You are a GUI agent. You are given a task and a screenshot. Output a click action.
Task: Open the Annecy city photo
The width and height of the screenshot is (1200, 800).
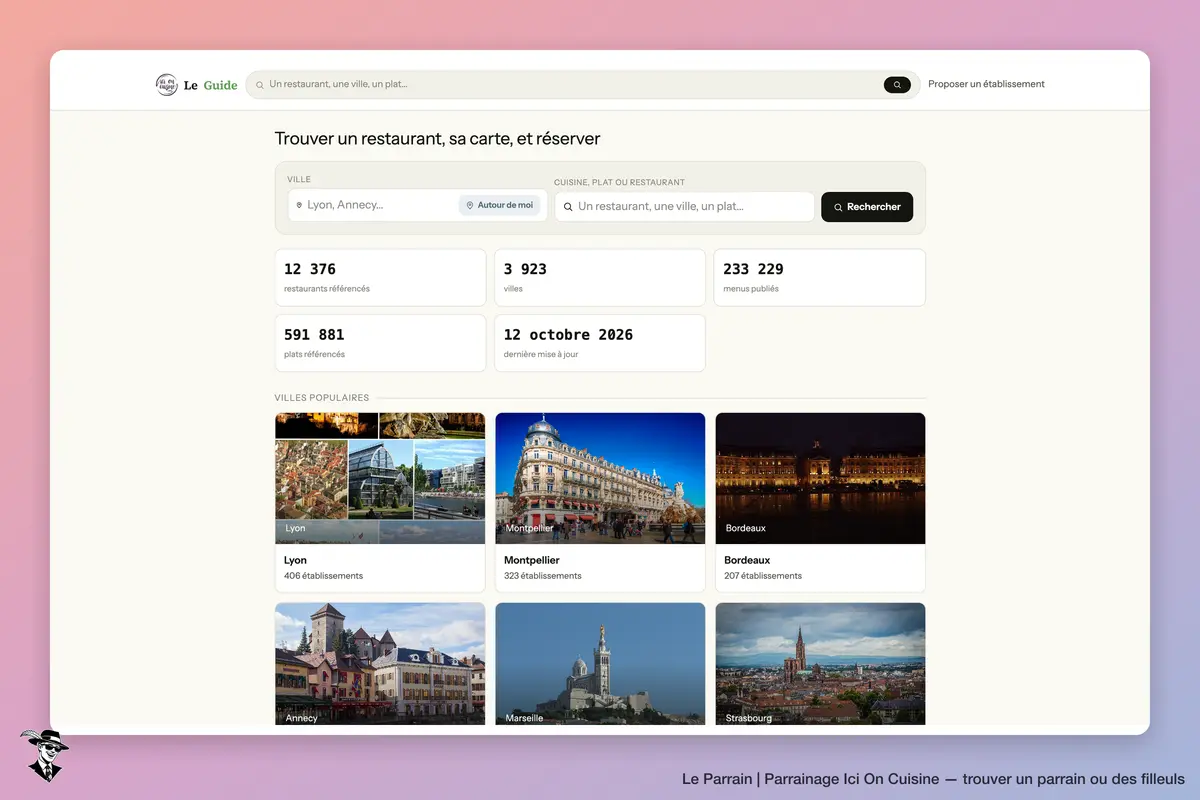[380, 664]
